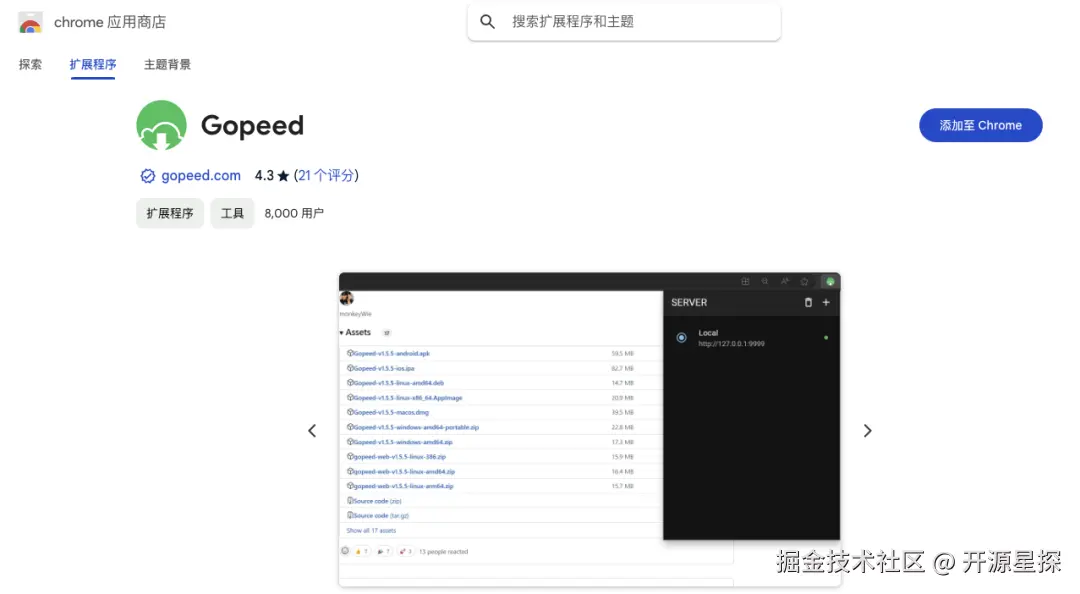This screenshot has width=1080, height=594.
Task: Toggle the rocket reaction on the release
Action: tap(404, 551)
